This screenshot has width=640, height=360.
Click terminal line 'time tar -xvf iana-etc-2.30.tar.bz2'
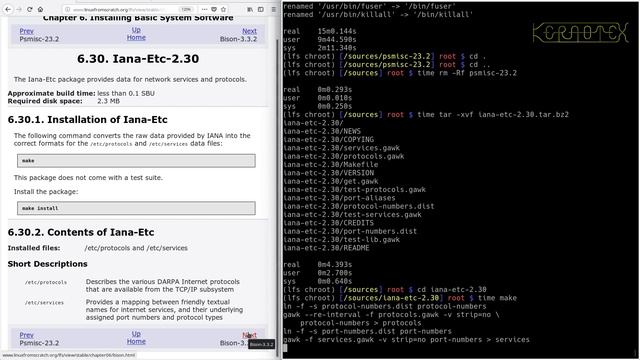click(x=493, y=115)
